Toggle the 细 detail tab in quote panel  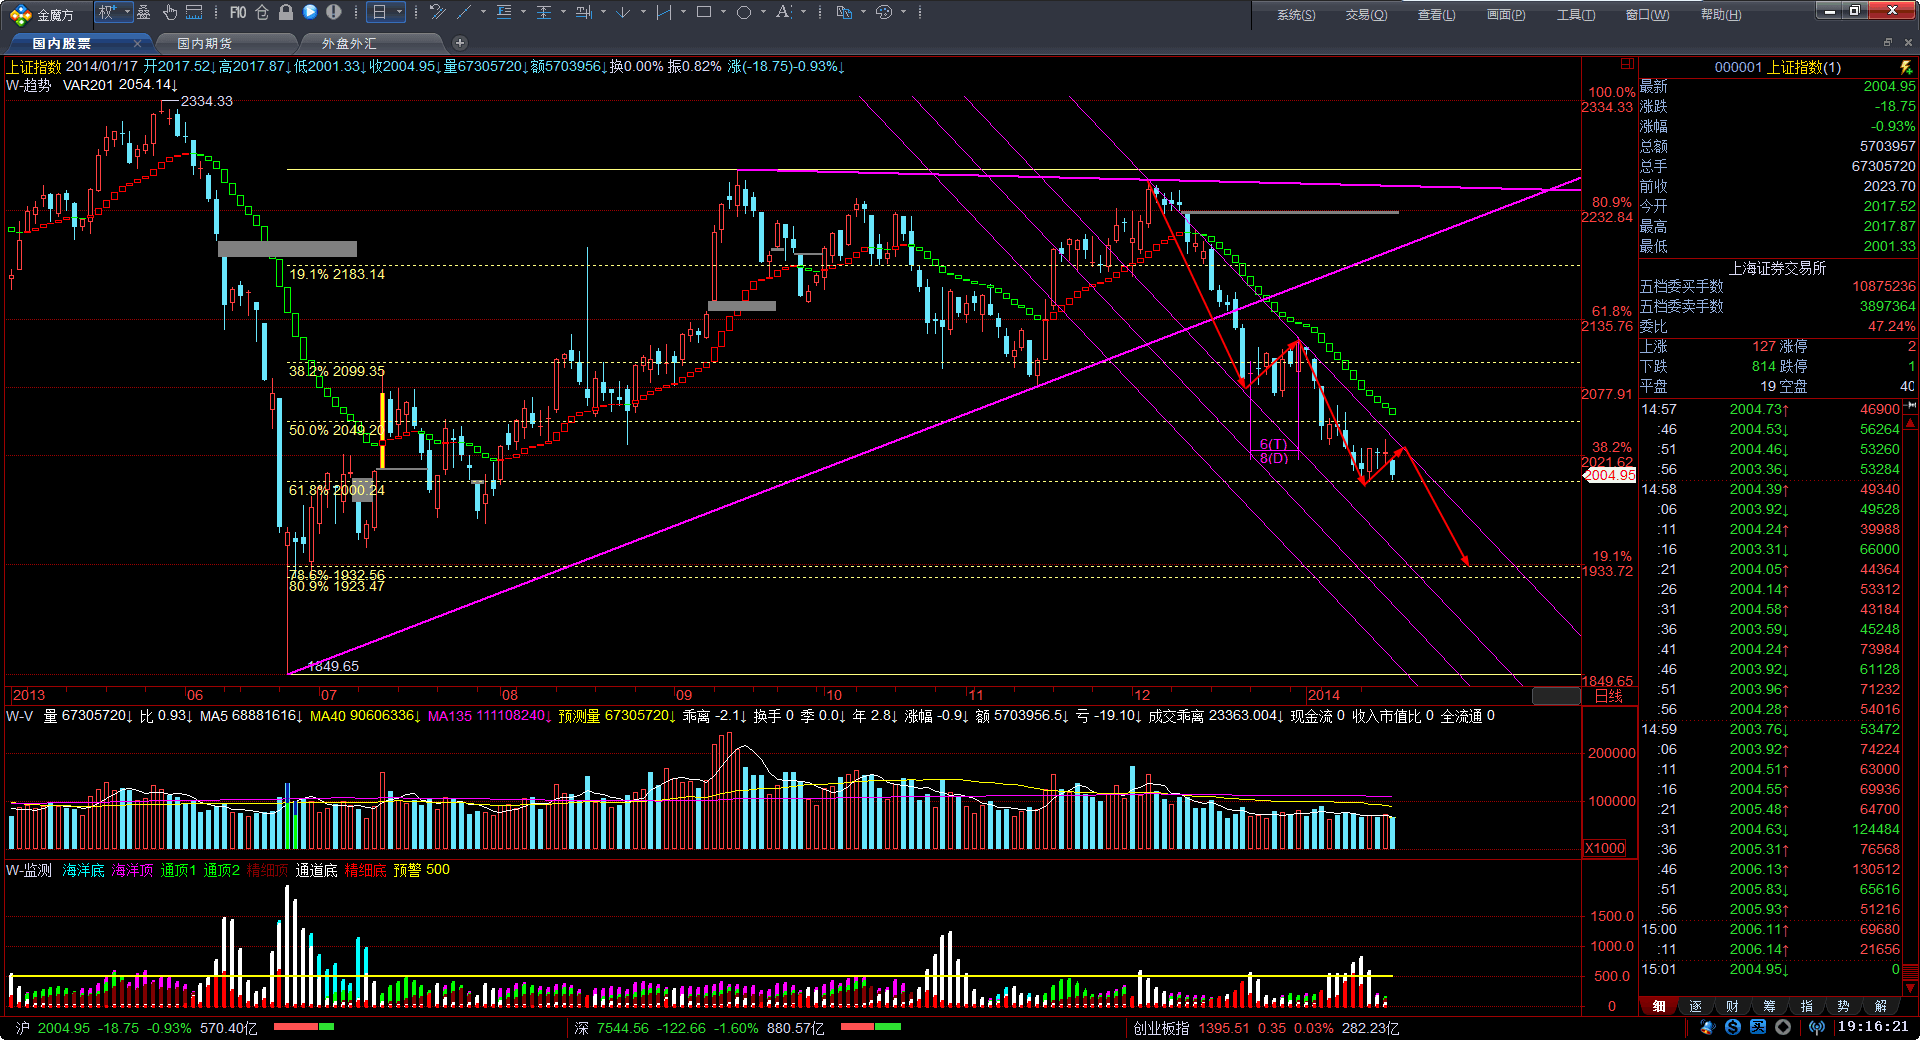pyautogui.click(x=1659, y=1006)
